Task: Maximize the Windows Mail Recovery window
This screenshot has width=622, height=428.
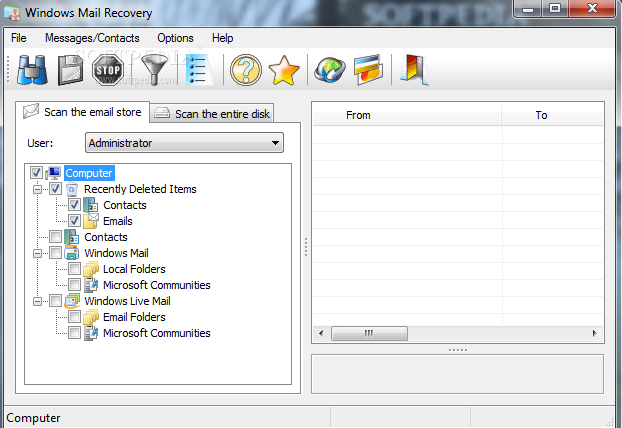Action: click(x=555, y=8)
